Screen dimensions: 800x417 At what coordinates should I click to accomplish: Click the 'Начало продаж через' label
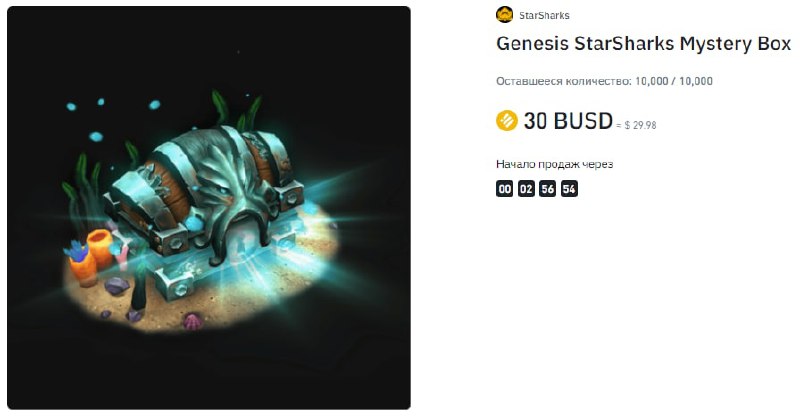[554, 164]
